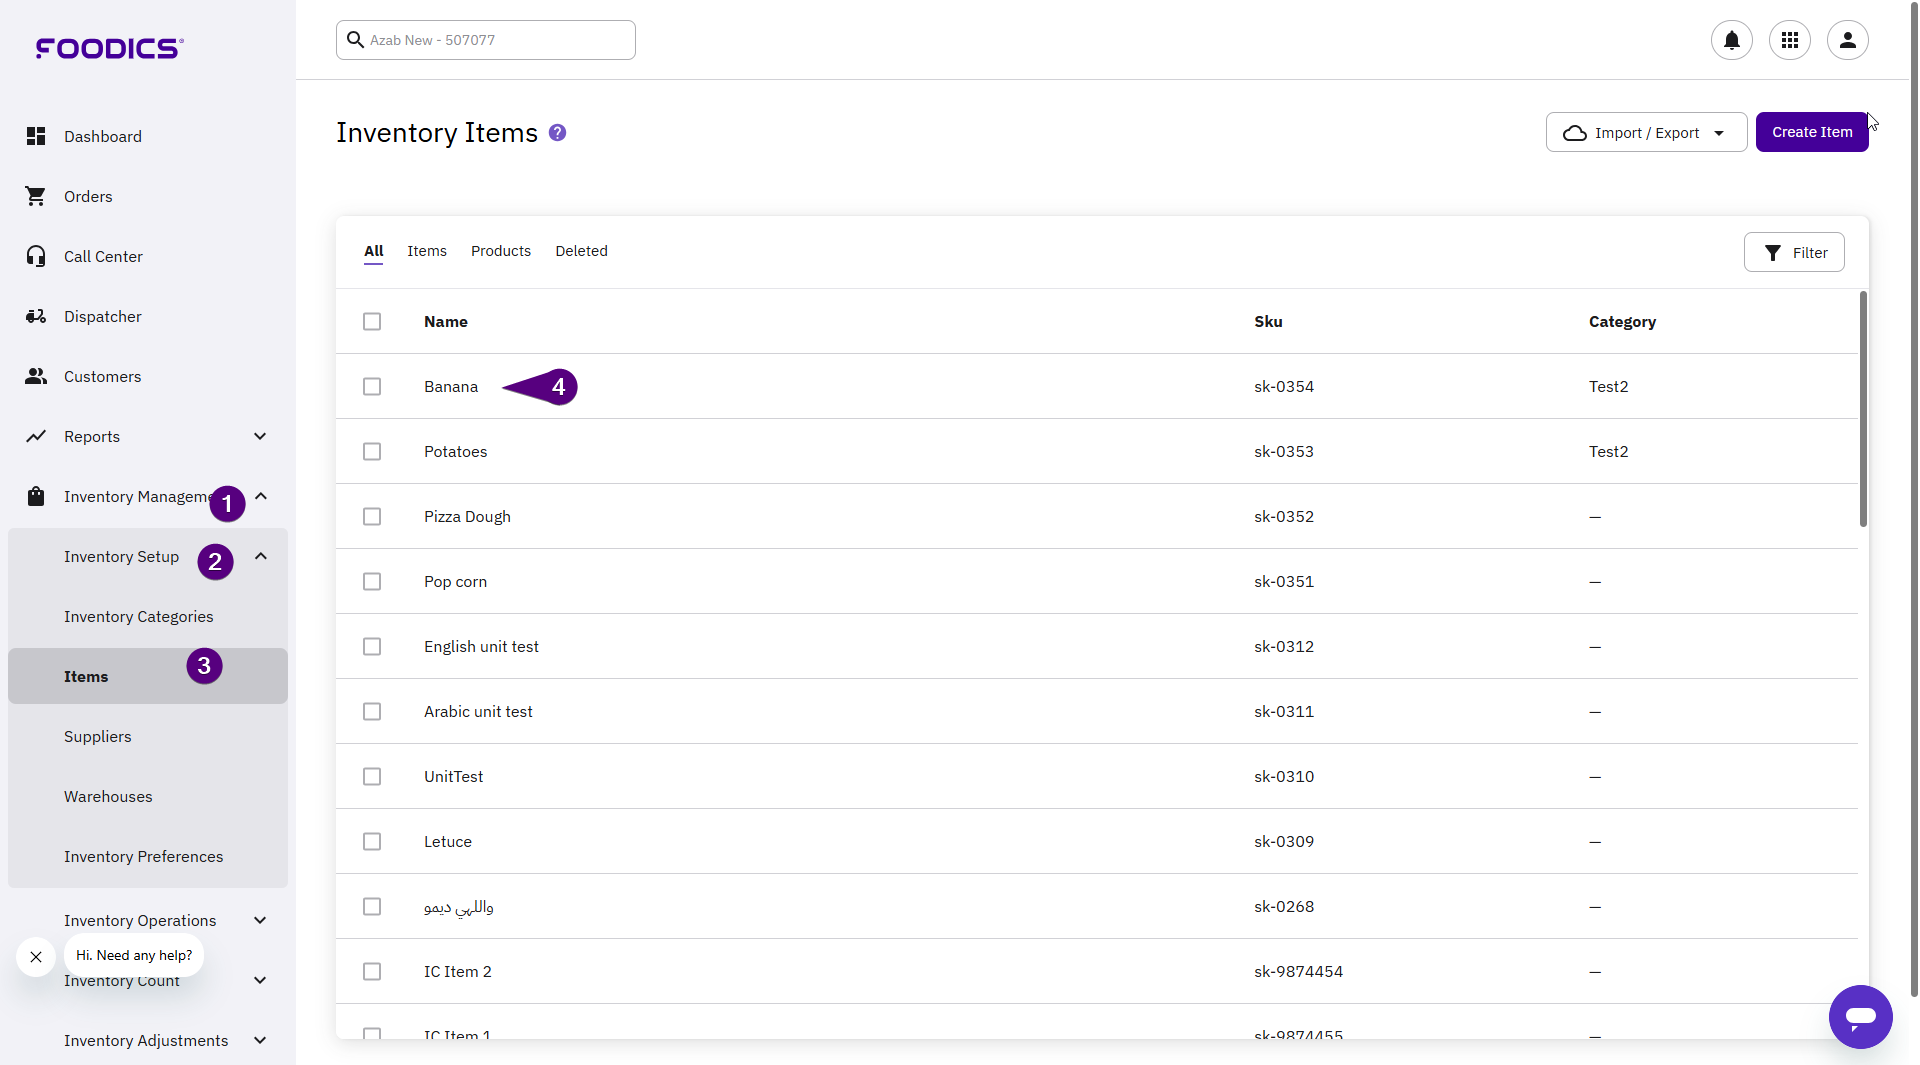Open the Import / Export dropdown

tap(1646, 133)
